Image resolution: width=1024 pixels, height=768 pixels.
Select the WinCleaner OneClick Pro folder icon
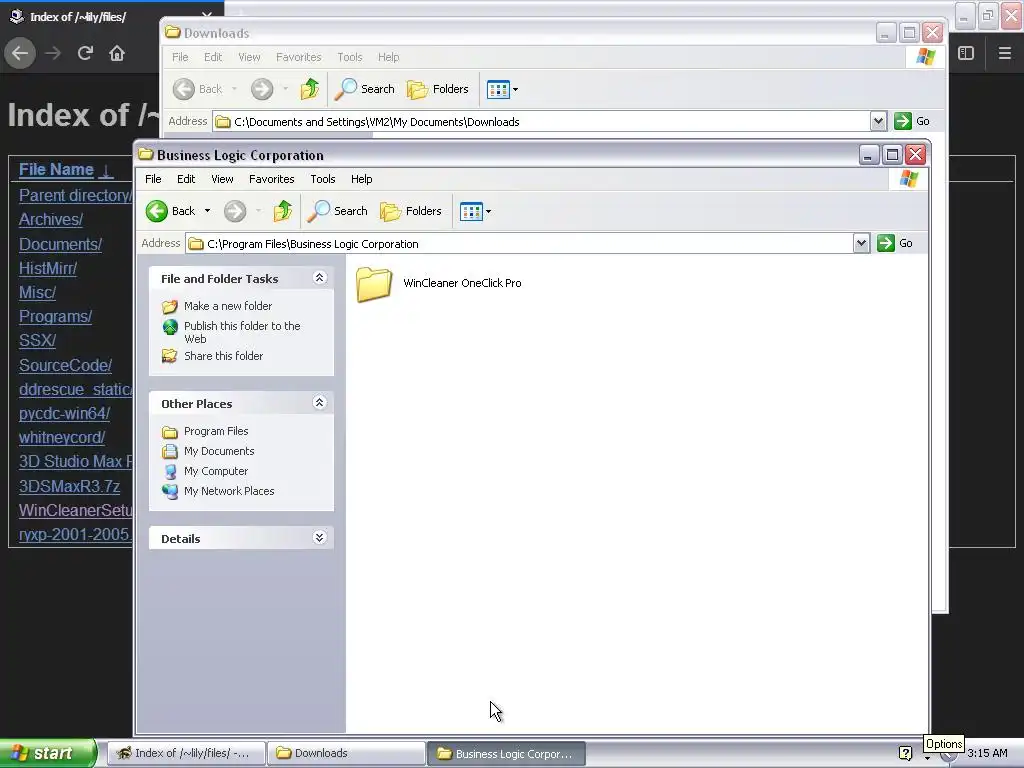[374, 284]
